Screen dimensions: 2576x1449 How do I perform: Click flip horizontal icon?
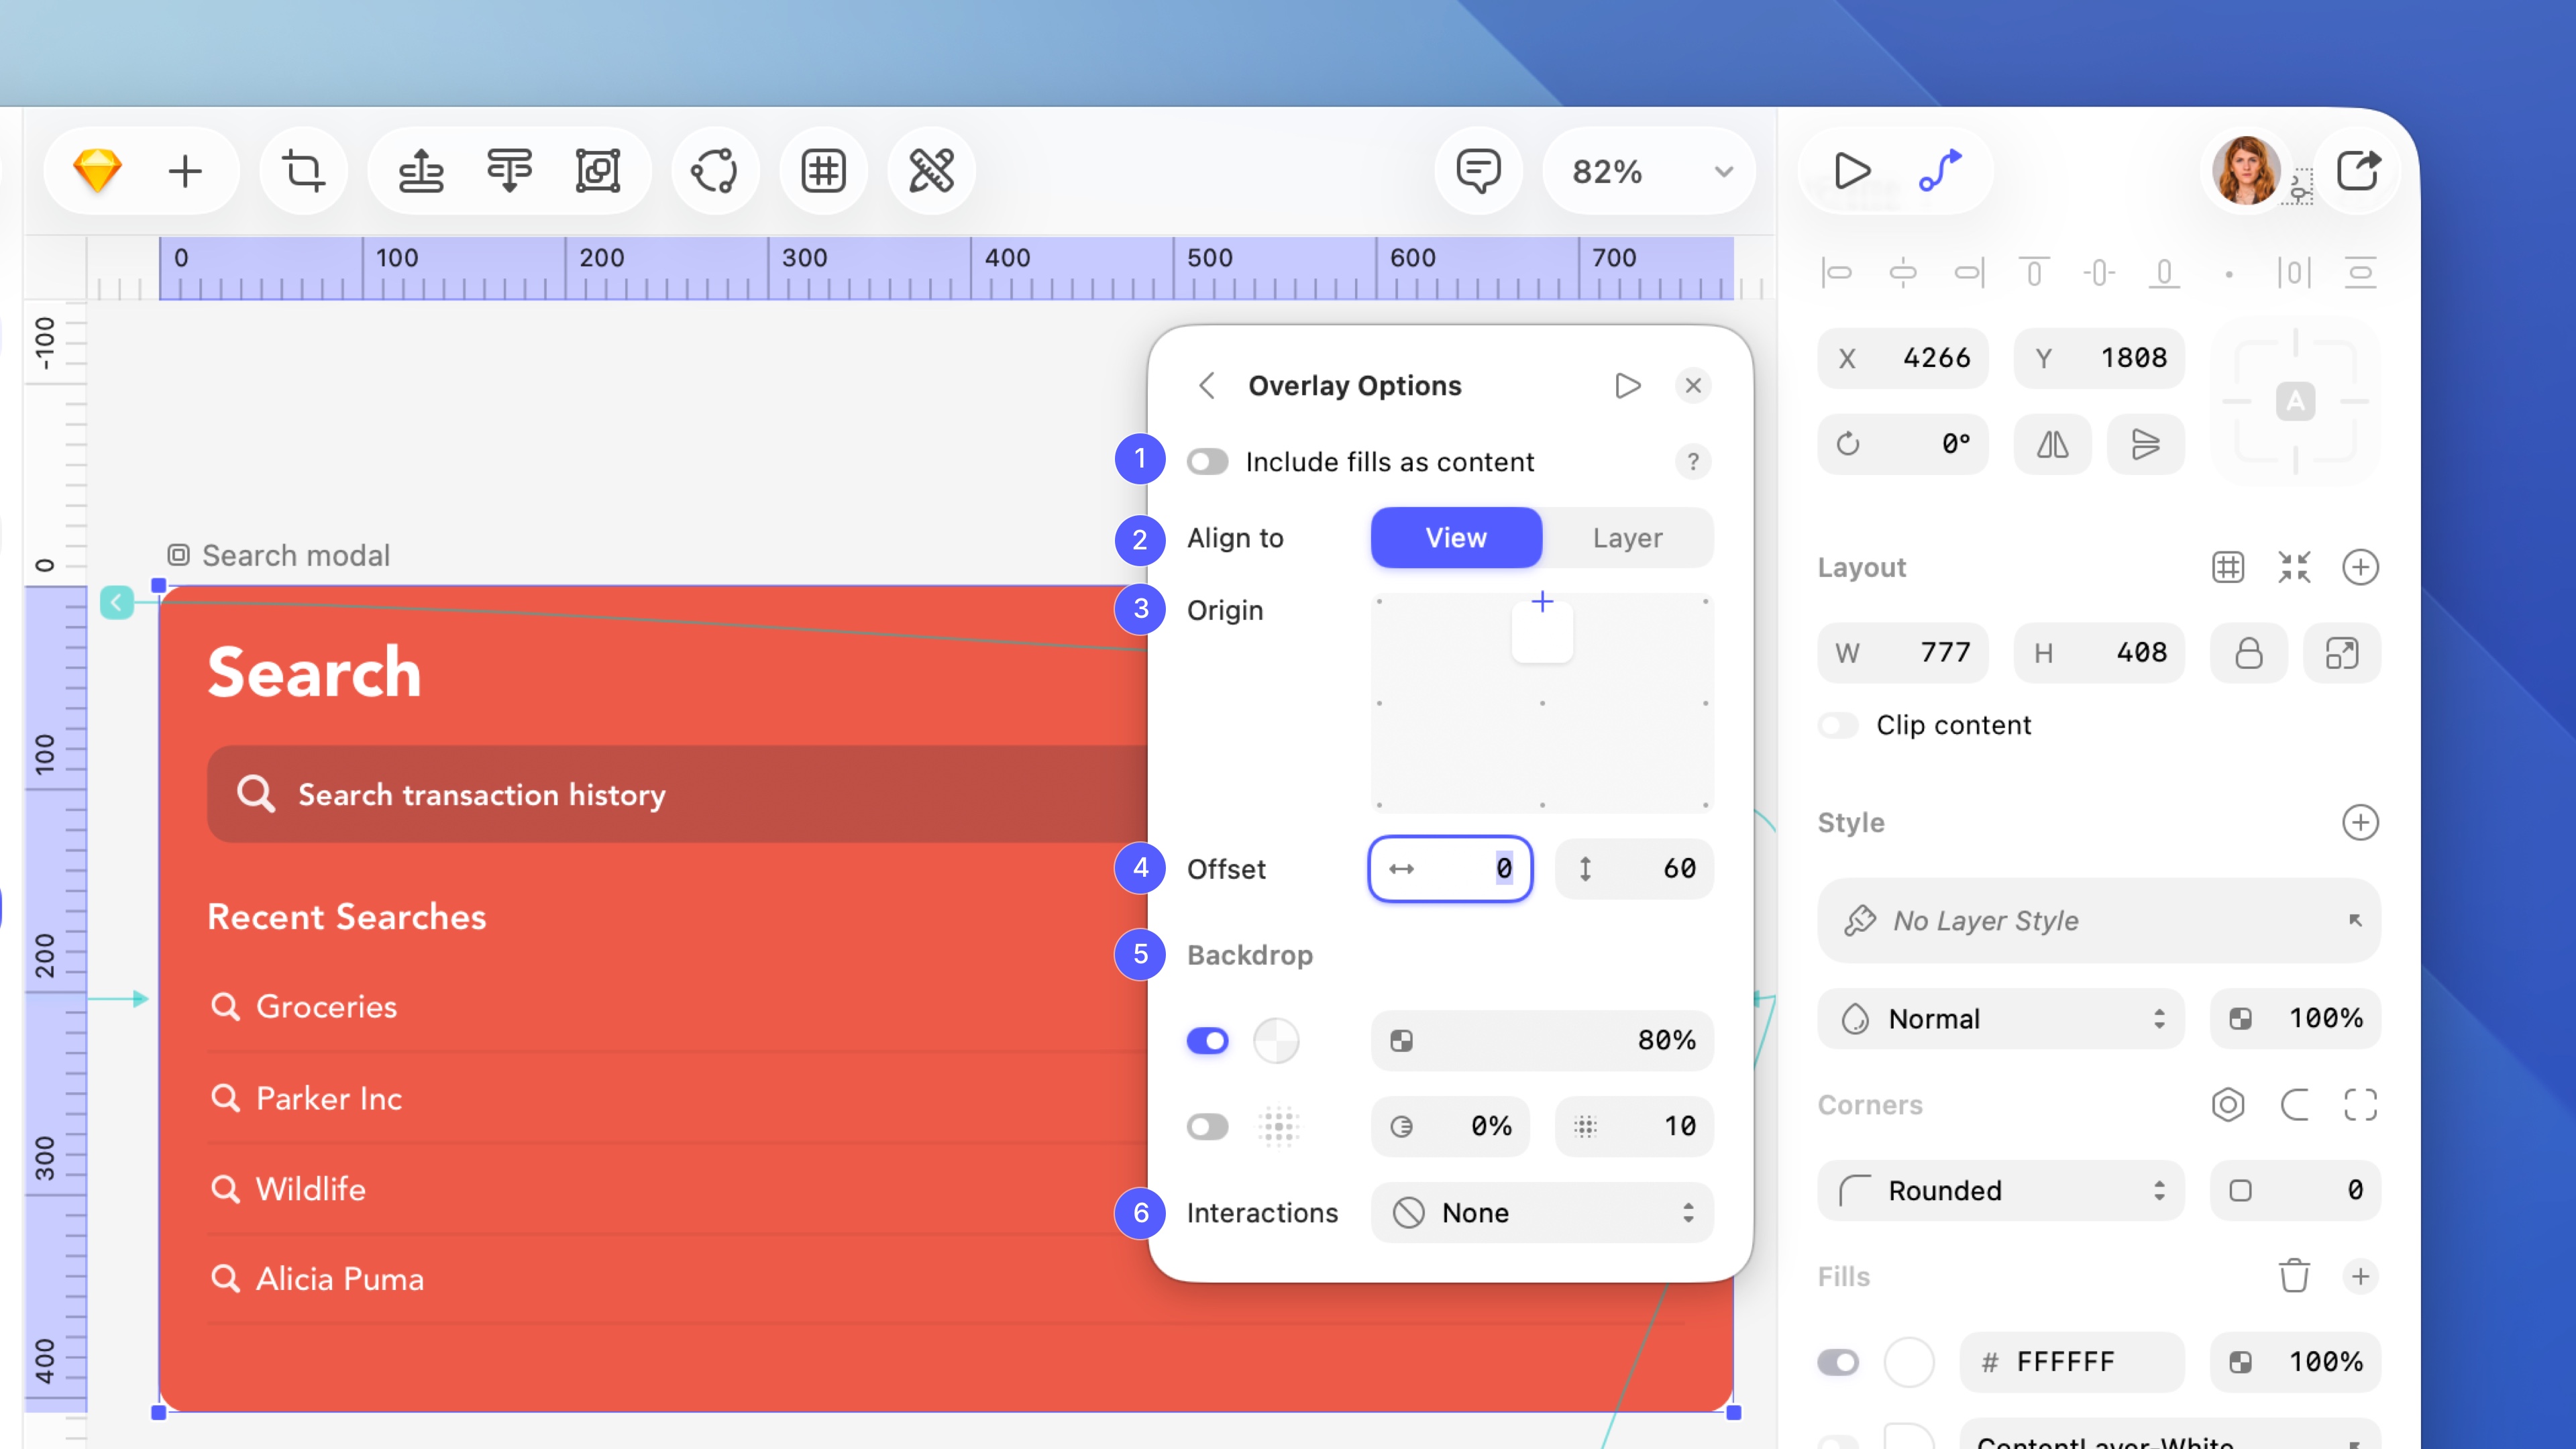point(2052,444)
